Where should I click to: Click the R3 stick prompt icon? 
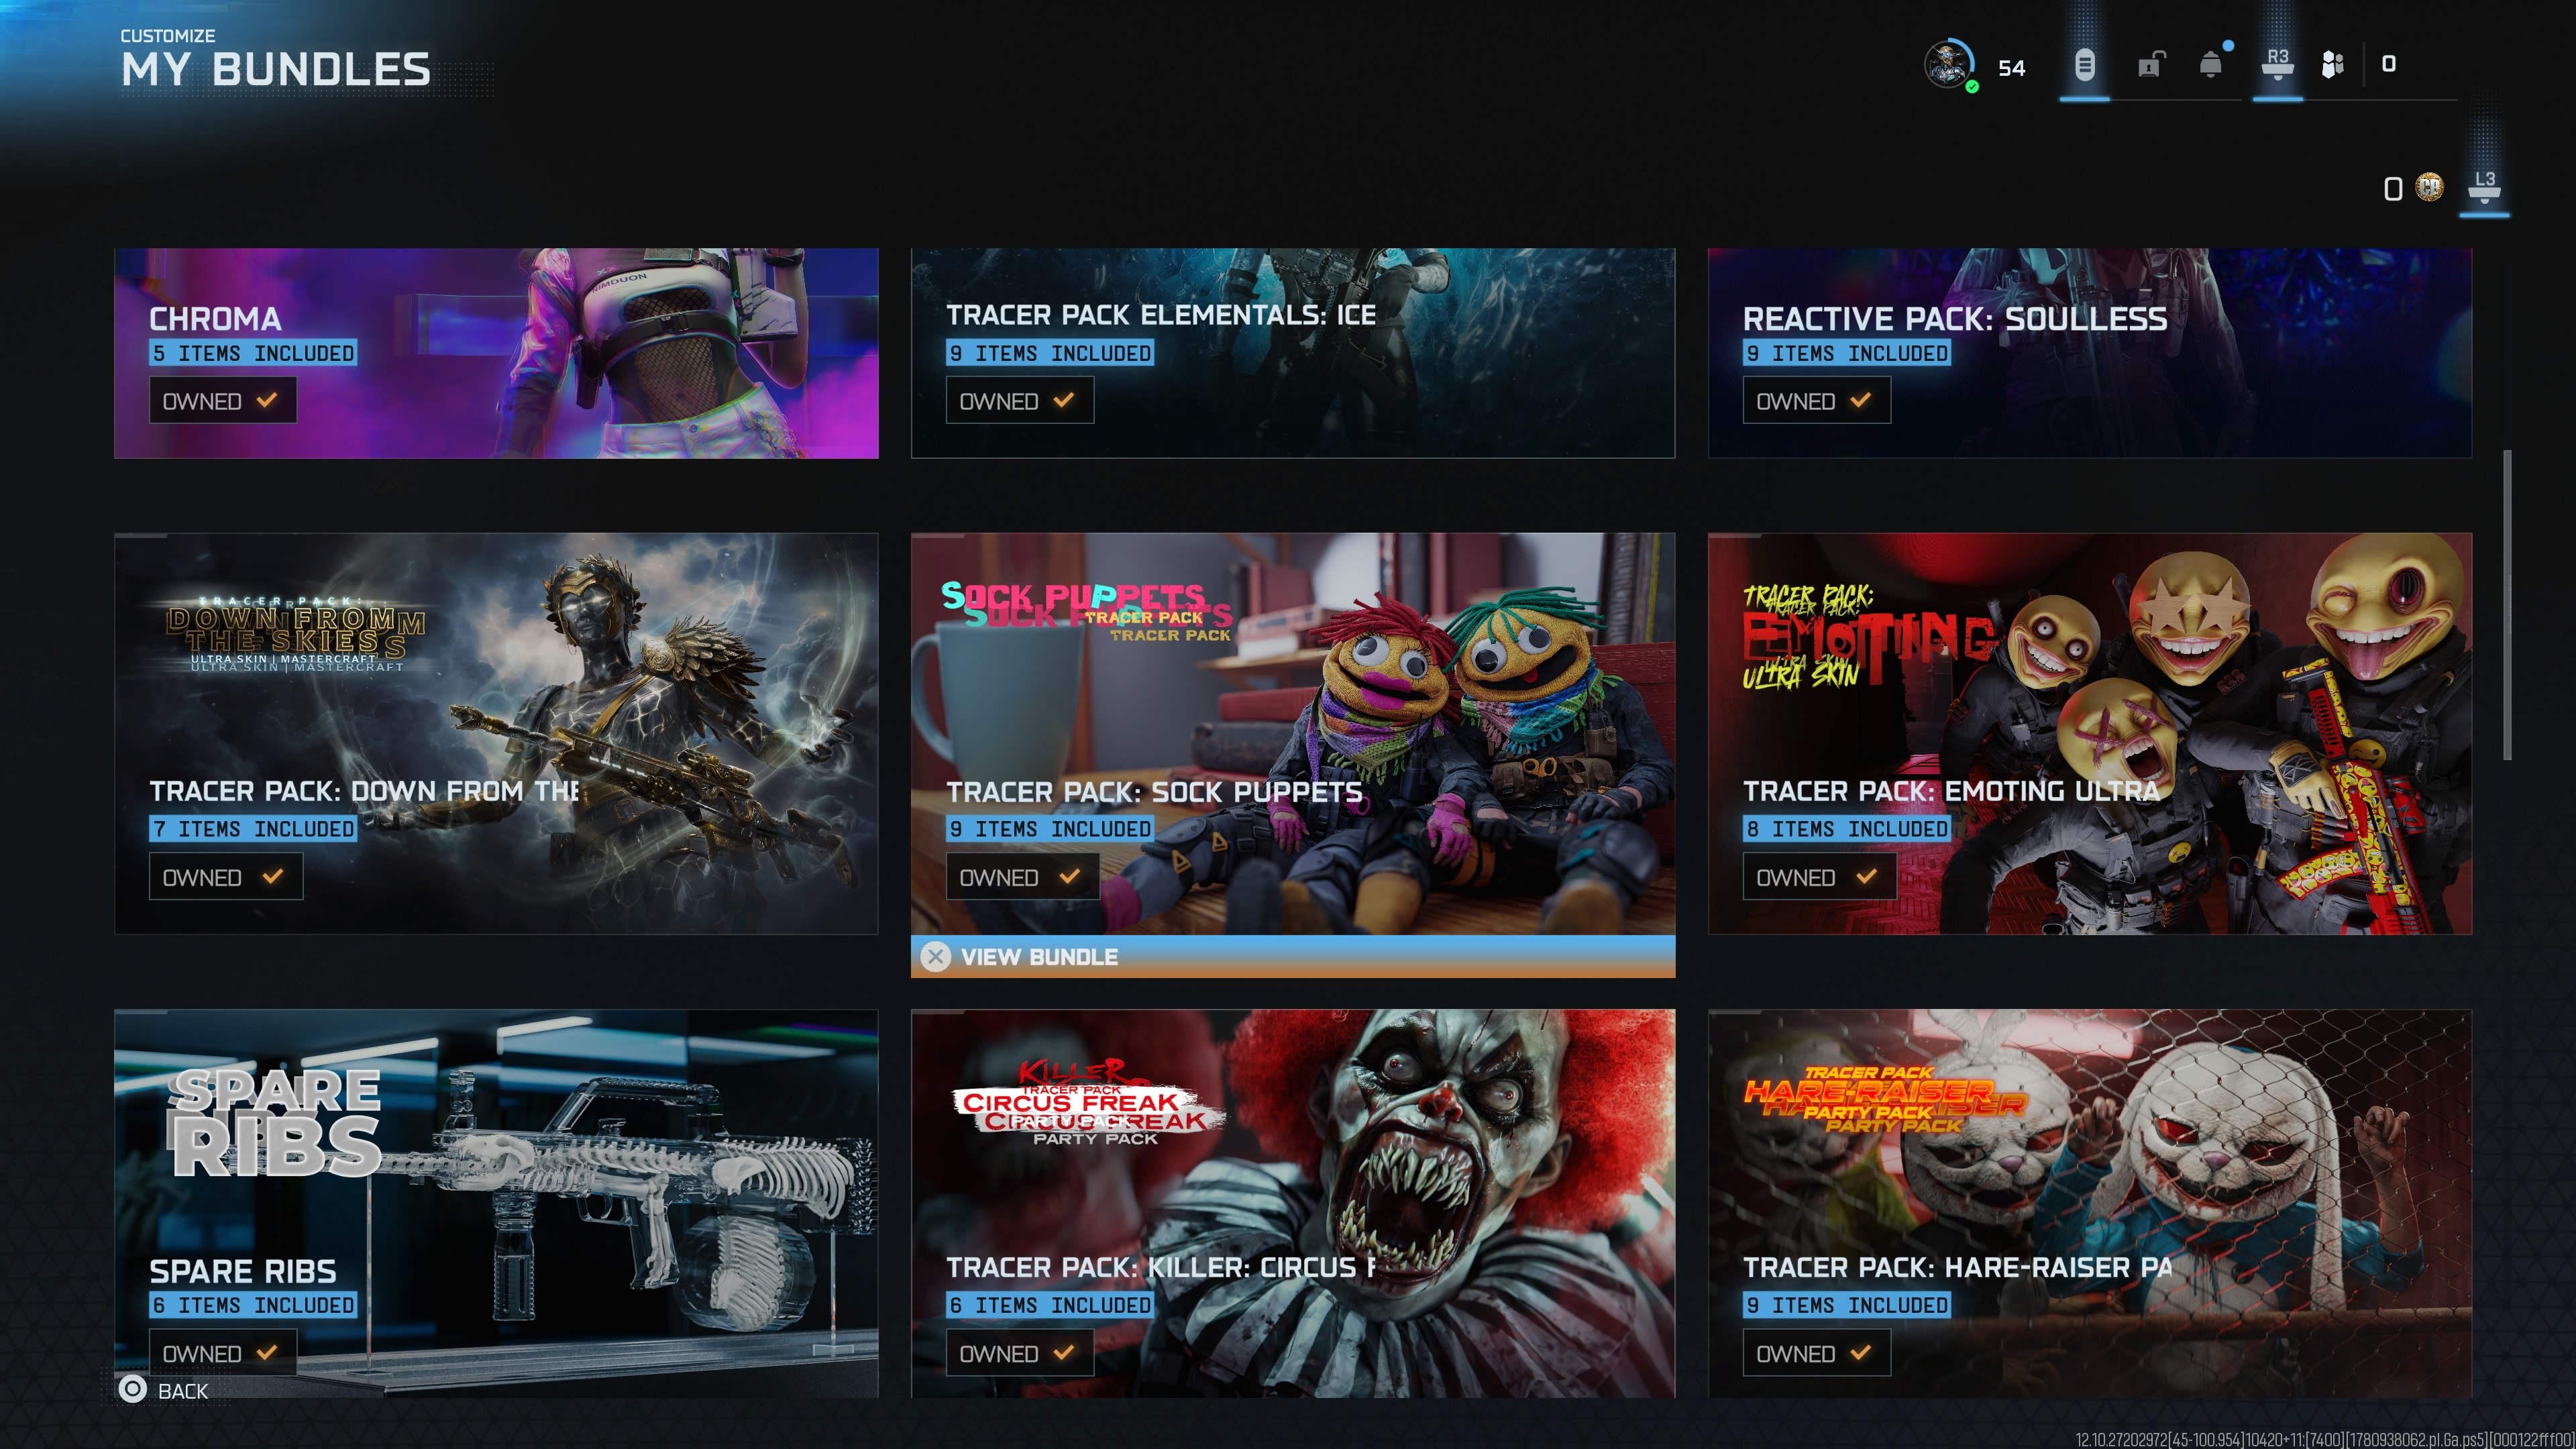tap(2278, 64)
